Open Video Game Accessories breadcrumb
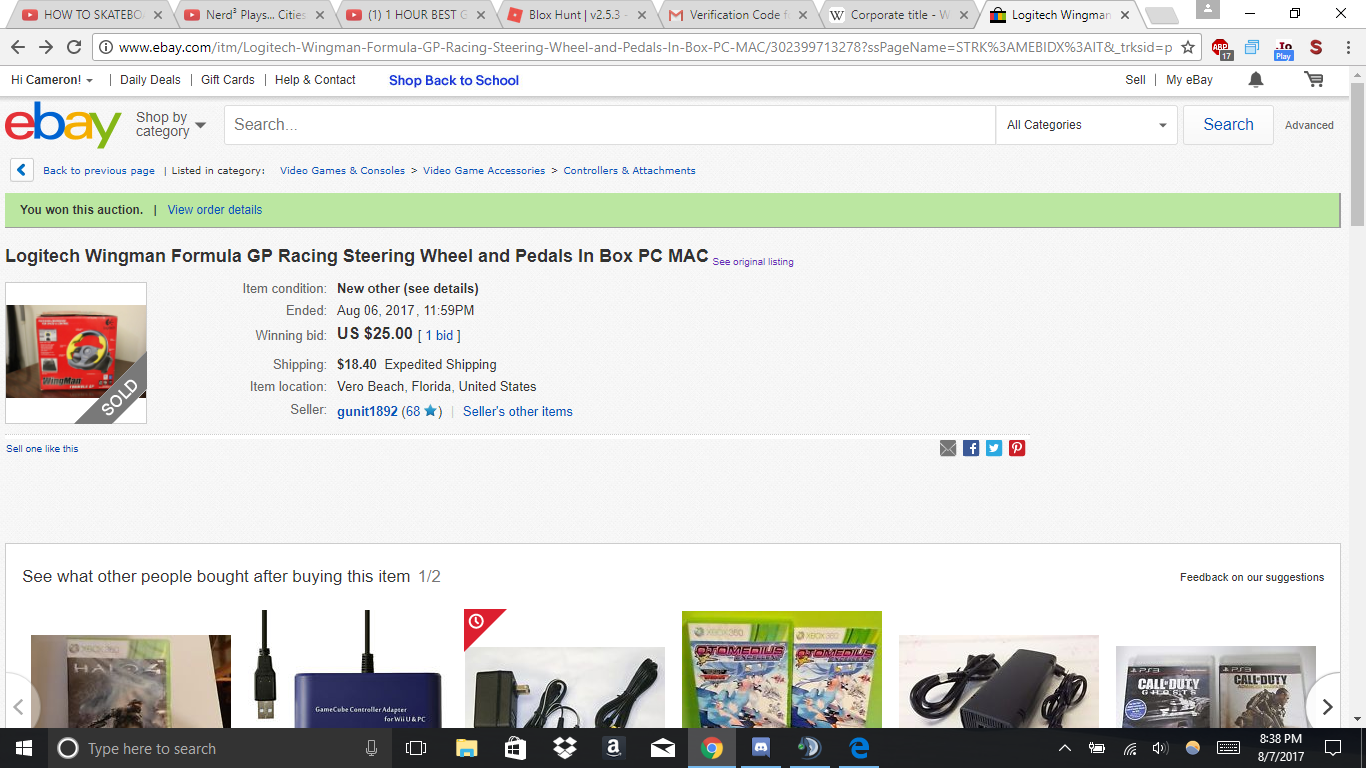This screenshot has height=768, width=1366. 484,171
